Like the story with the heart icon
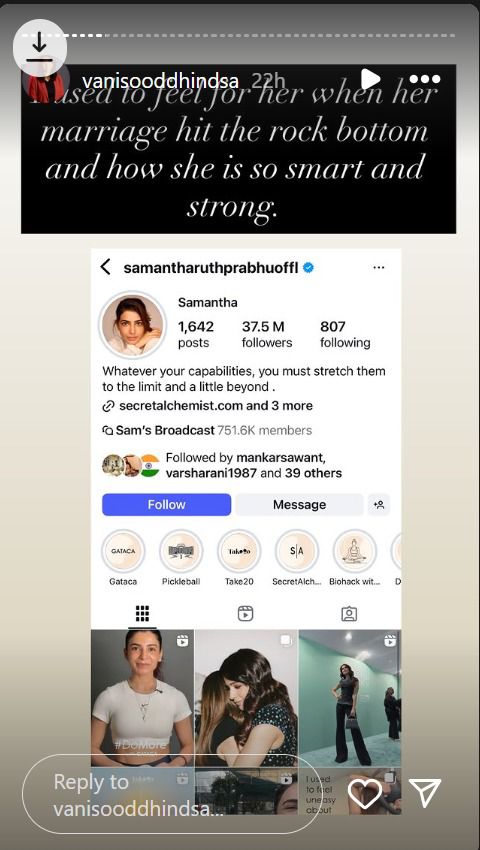Image resolution: width=480 pixels, height=850 pixels. click(x=364, y=794)
